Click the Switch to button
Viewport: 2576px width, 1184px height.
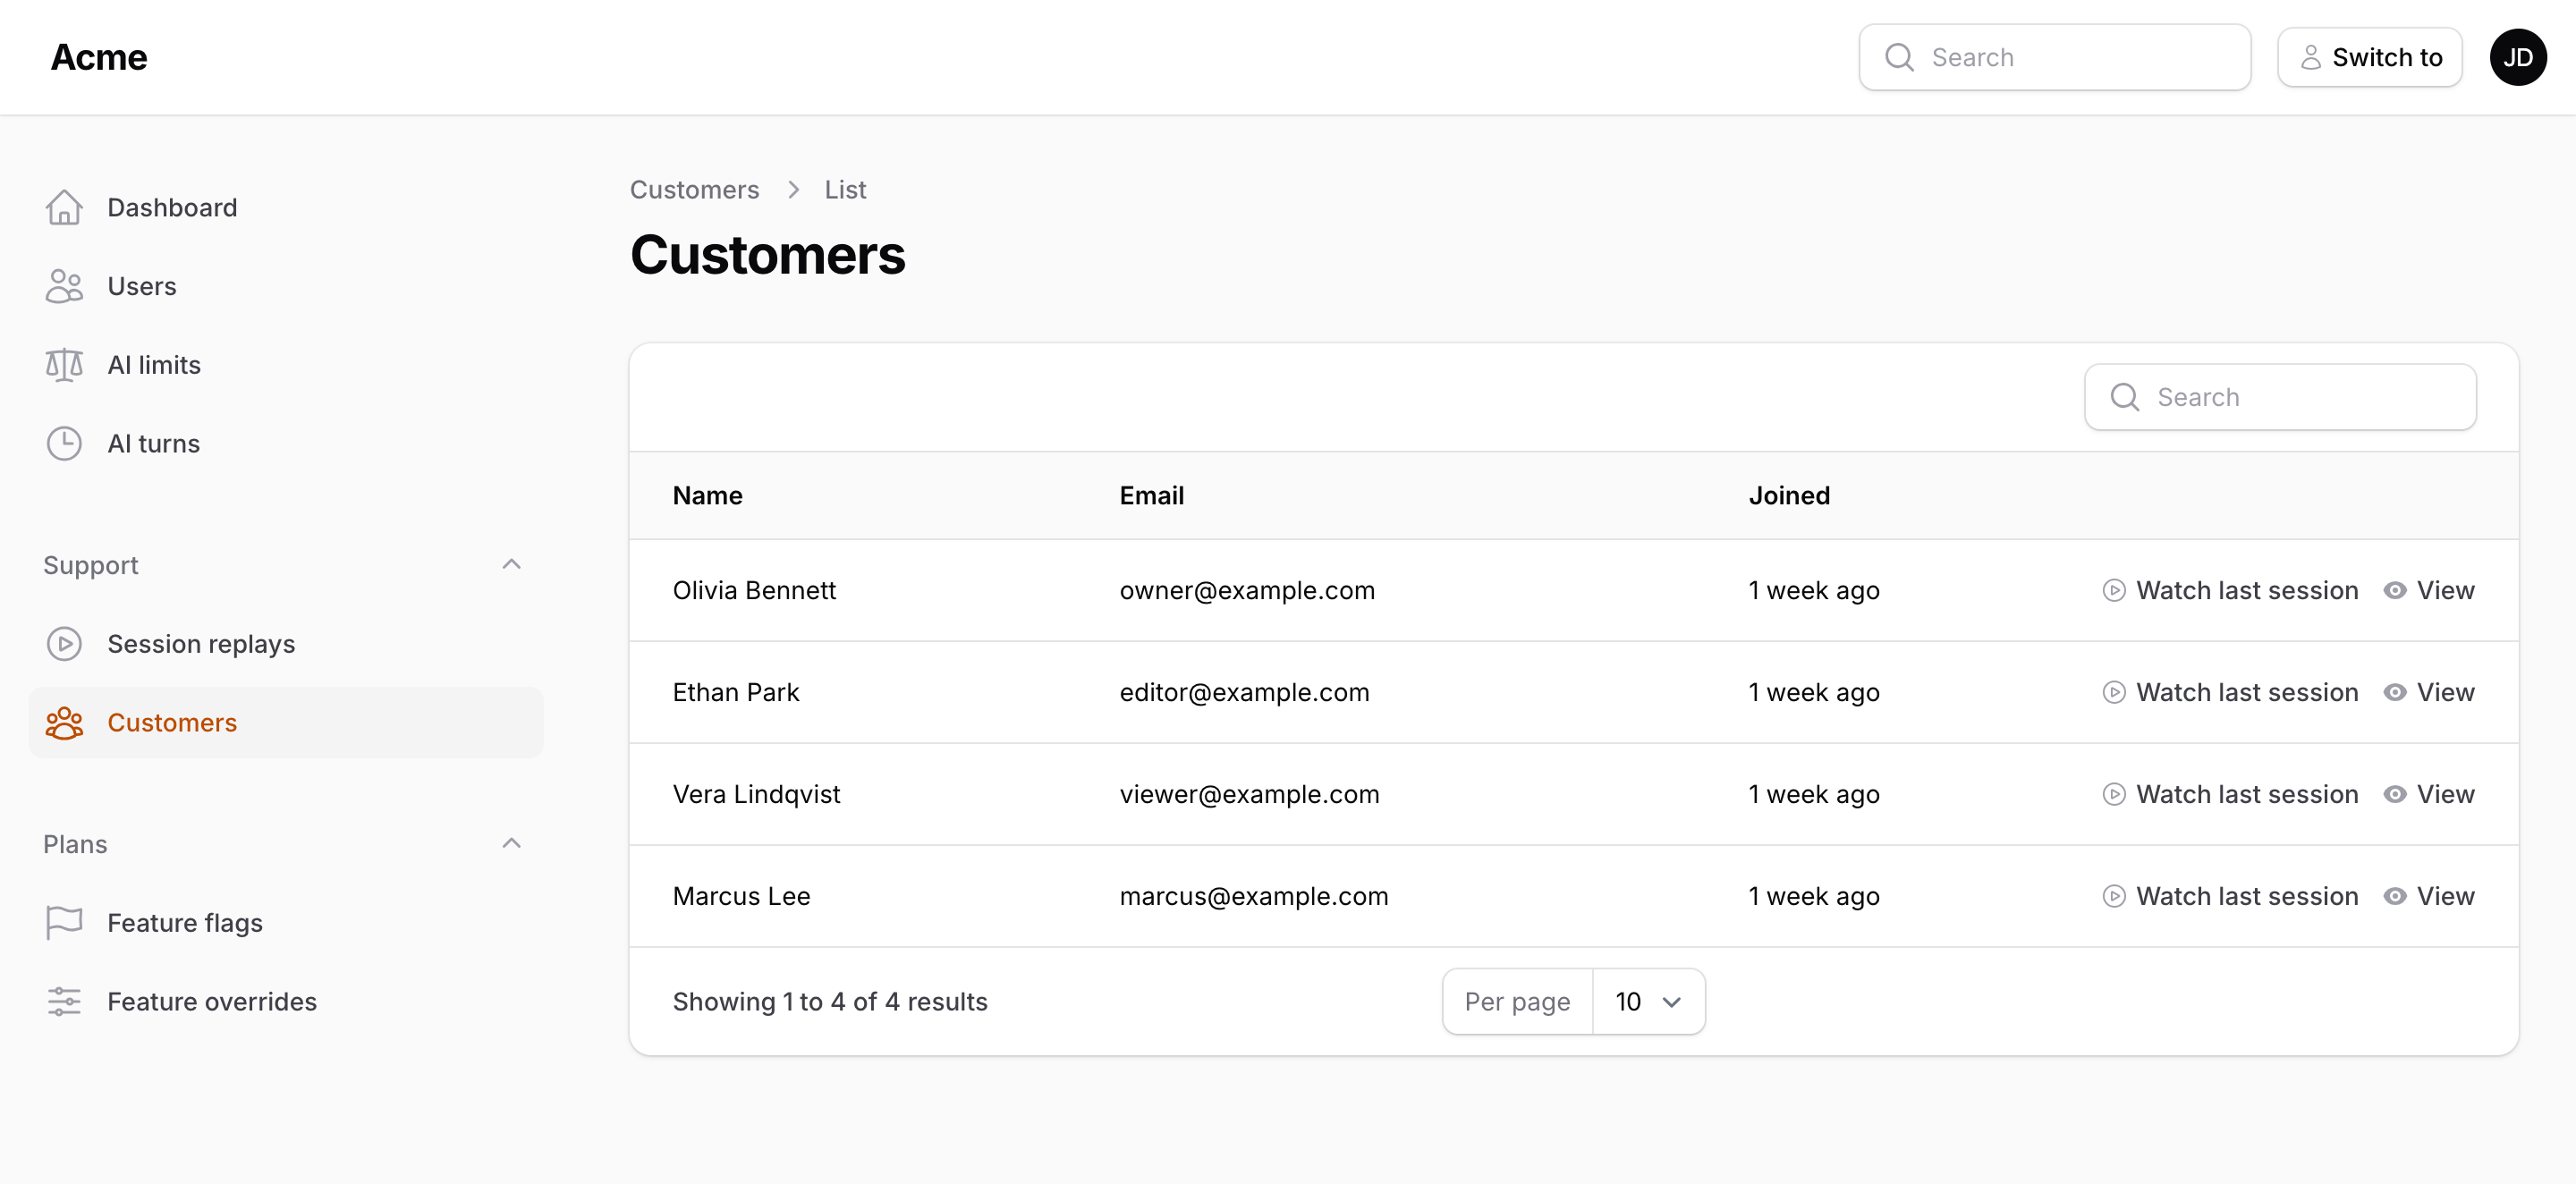(2369, 57)
